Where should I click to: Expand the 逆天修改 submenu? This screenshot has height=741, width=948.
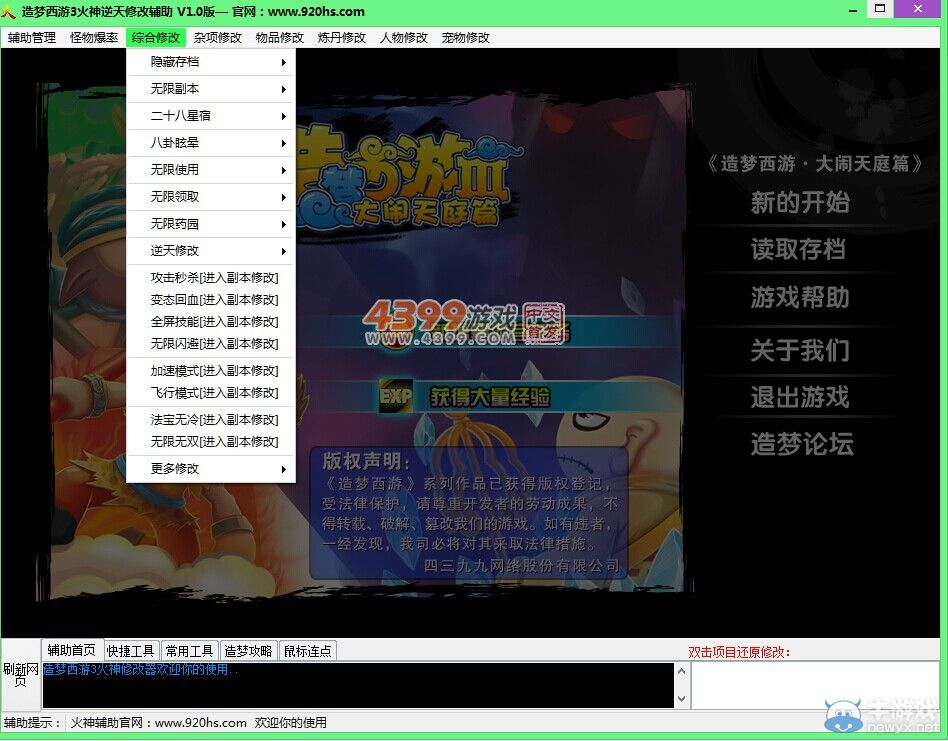210,250
